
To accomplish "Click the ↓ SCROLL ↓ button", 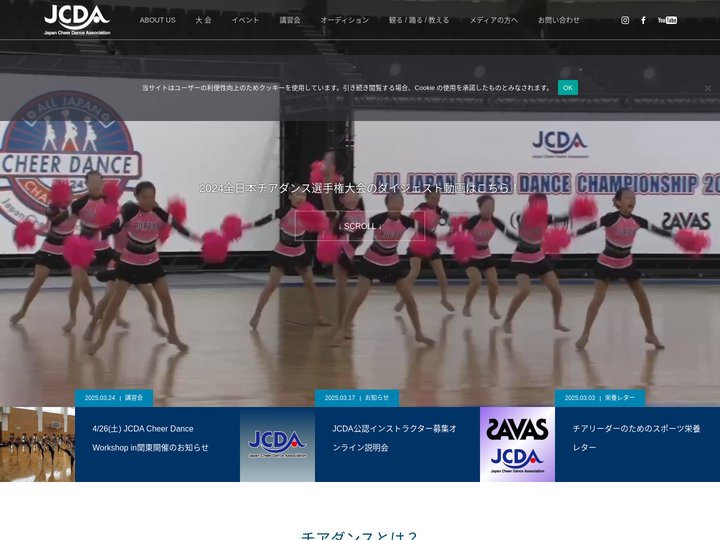I will tap(360, 226).
